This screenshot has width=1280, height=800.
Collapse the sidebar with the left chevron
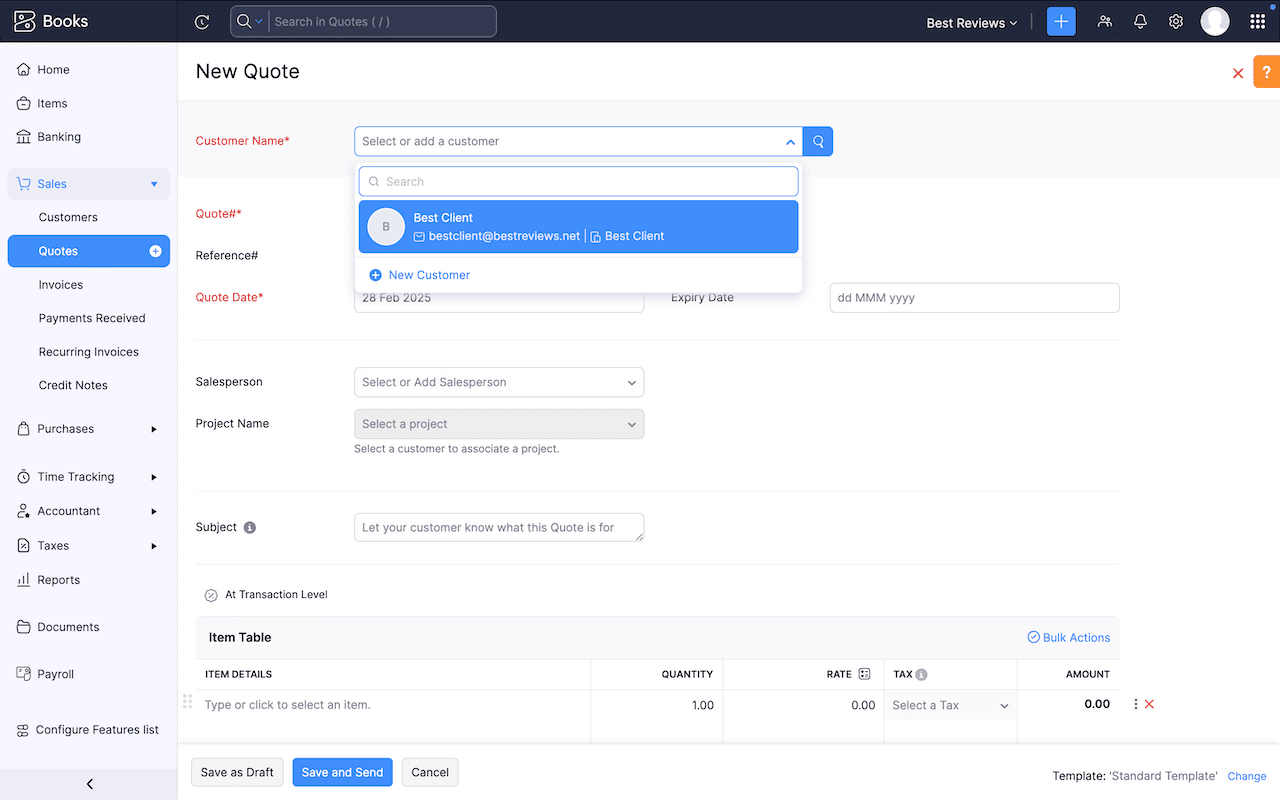[89, 784]
